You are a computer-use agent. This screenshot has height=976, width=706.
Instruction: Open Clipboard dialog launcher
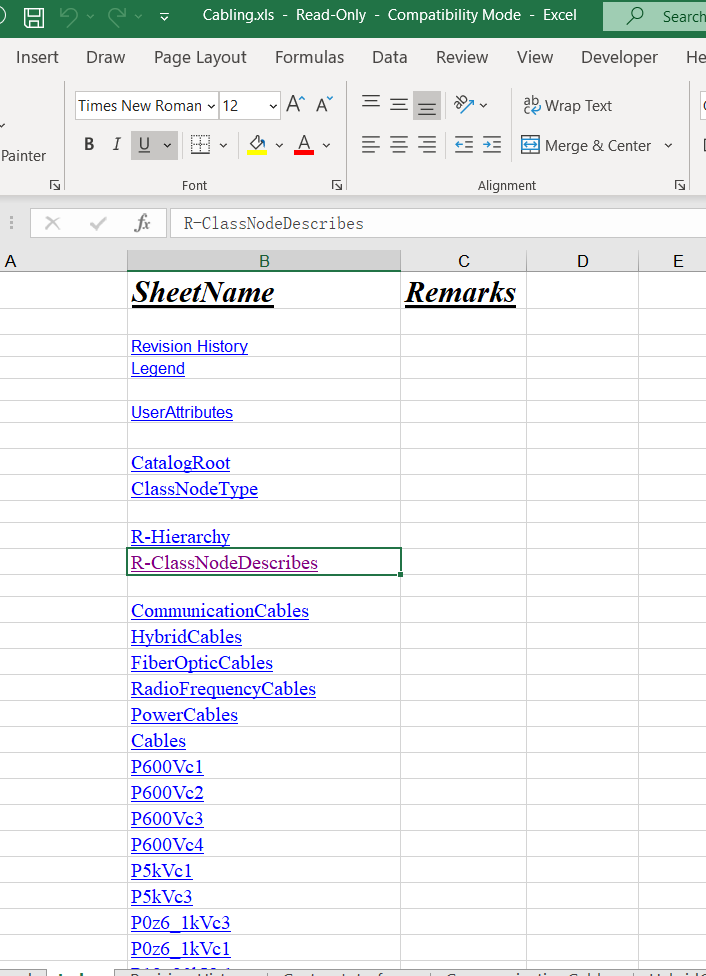(x=55, y=185)
